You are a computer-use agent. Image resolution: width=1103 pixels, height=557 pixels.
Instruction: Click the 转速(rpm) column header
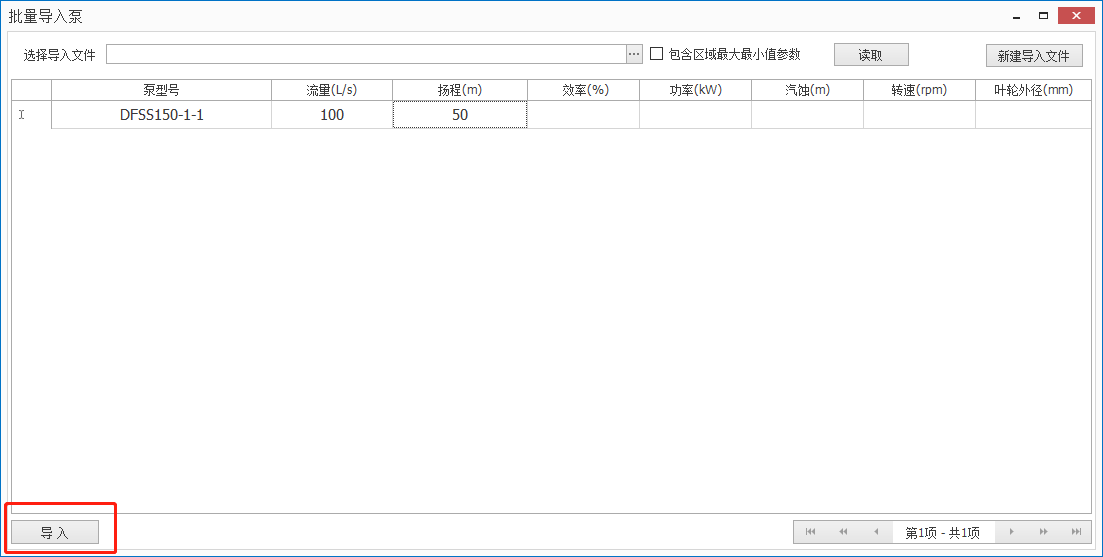(x=919, y=90)
